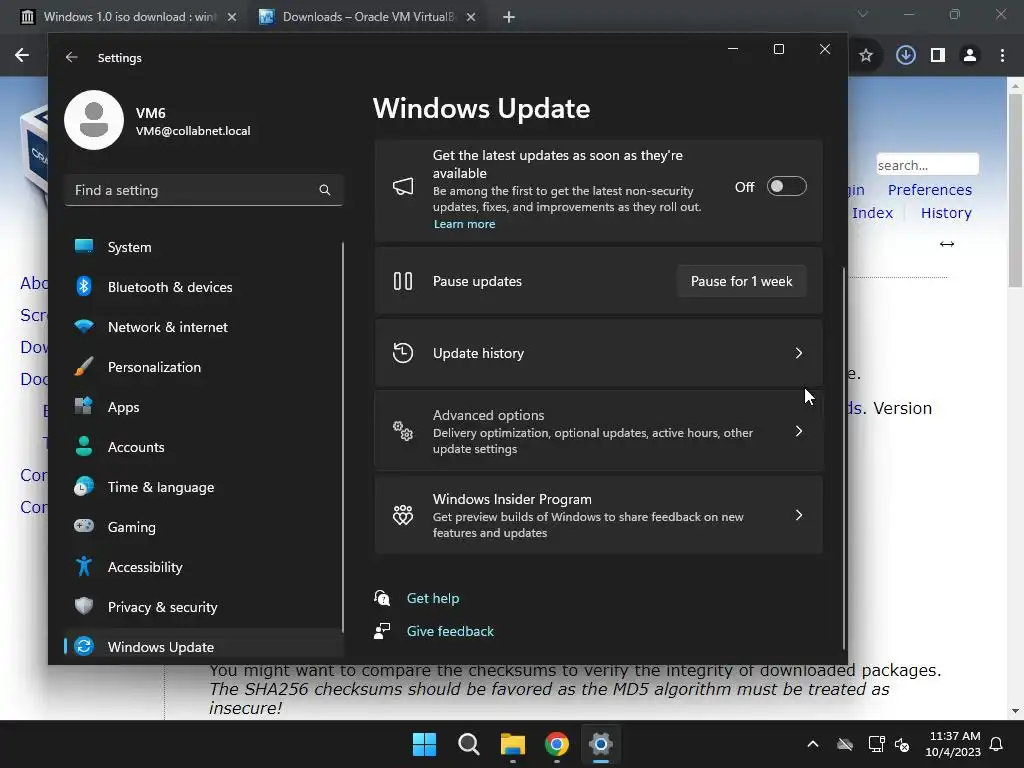Select Windows Update sync icon in sidebar
This screenshot has width=1024, height=768.
pos(84,646)
